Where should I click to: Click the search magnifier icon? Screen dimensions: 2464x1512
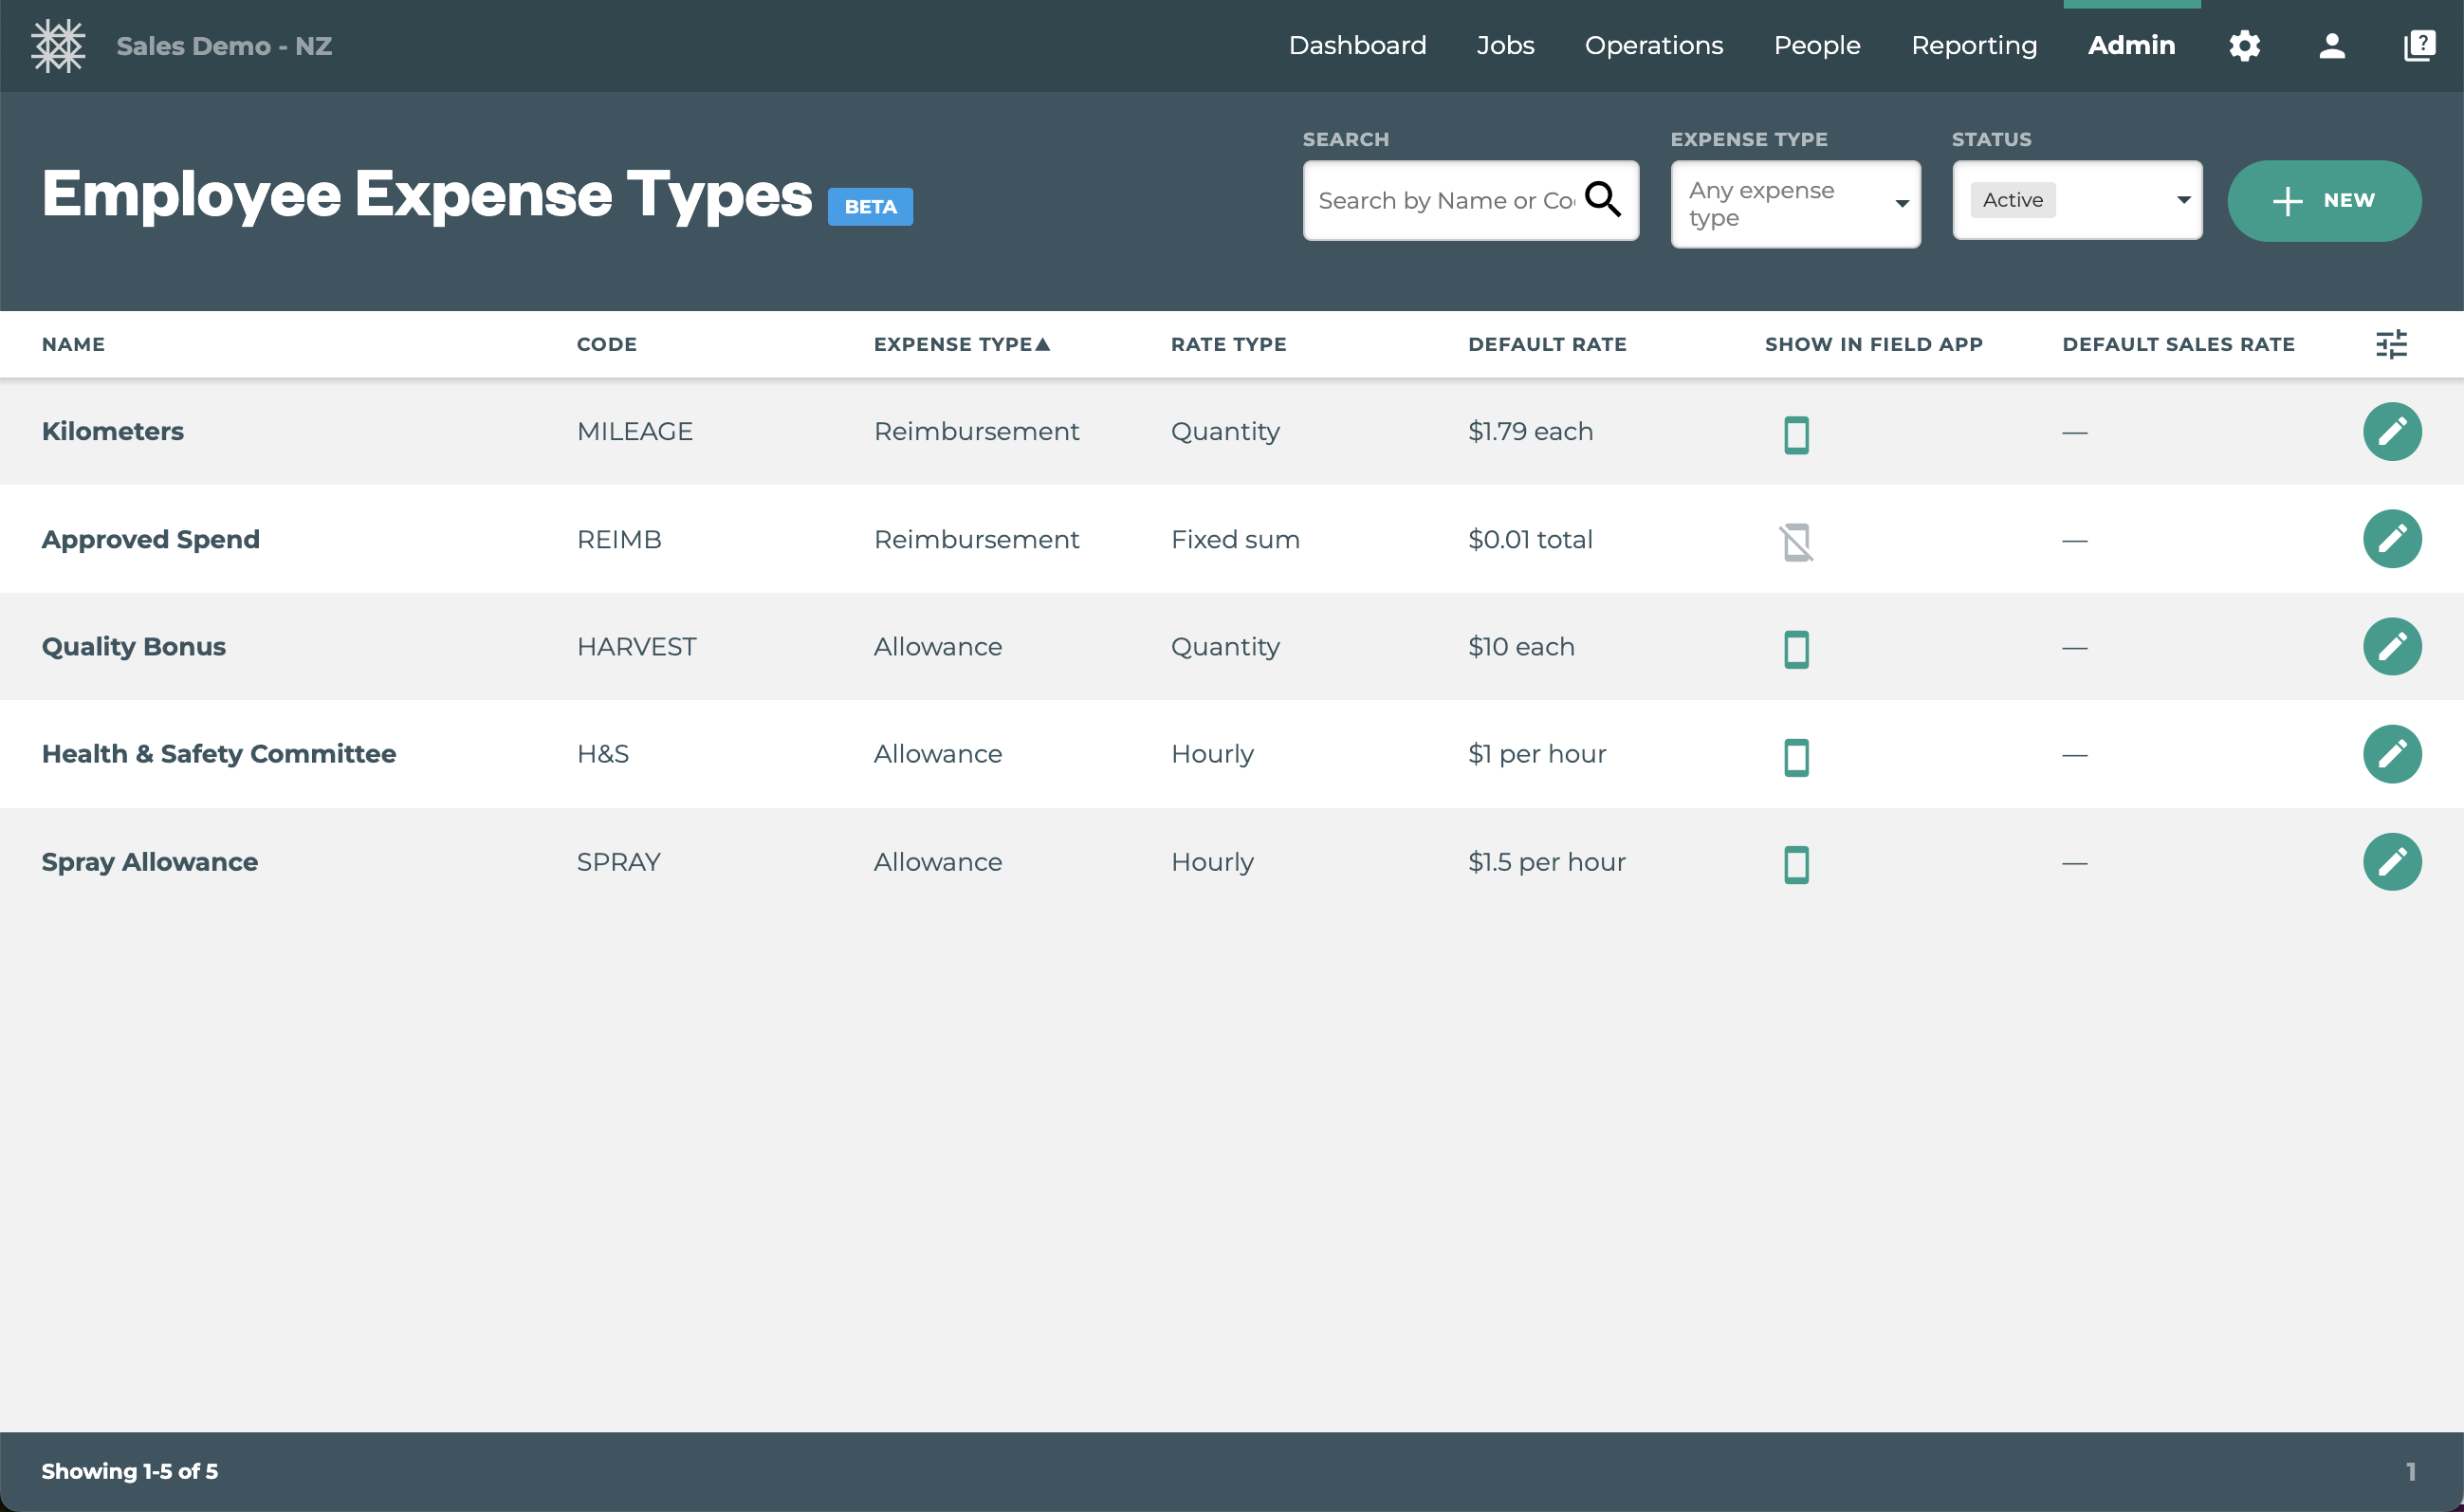pos(1602,200)
